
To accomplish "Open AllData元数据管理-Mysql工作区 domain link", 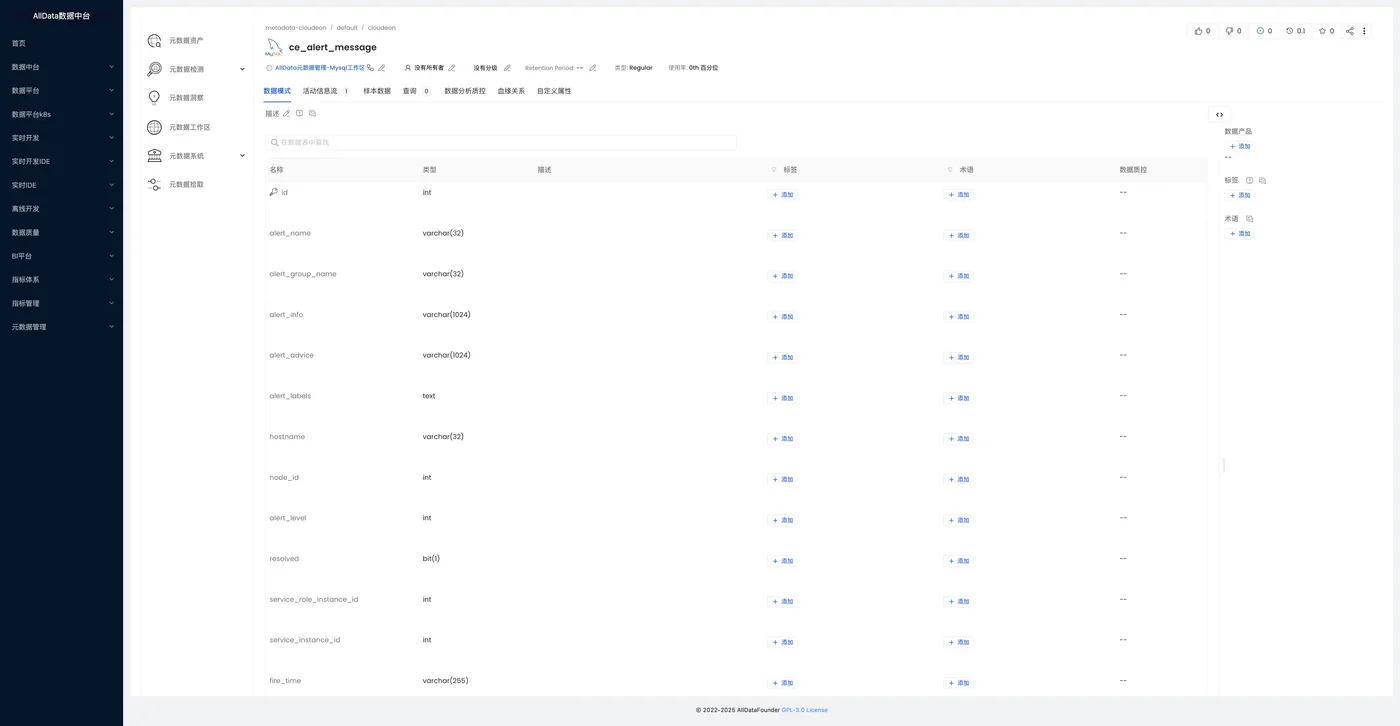I will (x=319, y=68).
